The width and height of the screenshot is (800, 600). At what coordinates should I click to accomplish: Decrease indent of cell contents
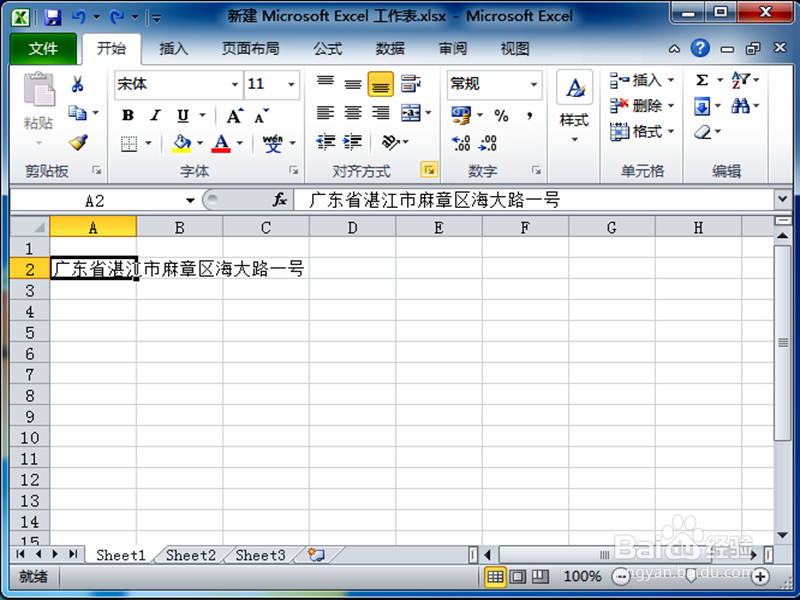[325, 142]
